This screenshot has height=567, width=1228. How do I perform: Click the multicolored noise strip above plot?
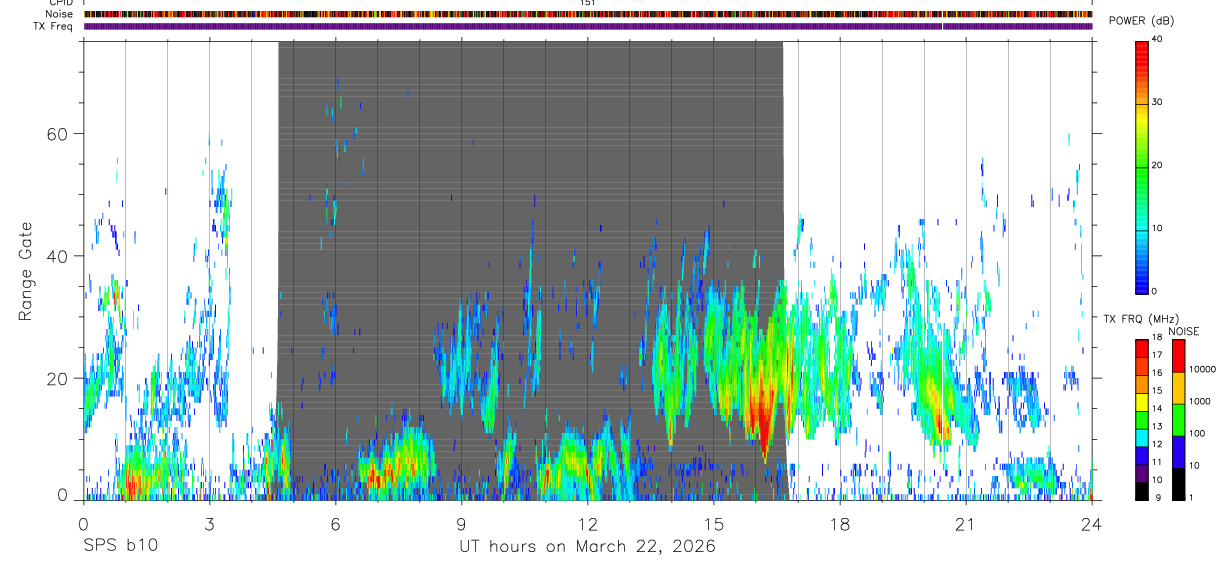pyautogui.click(x=588, y=14)
